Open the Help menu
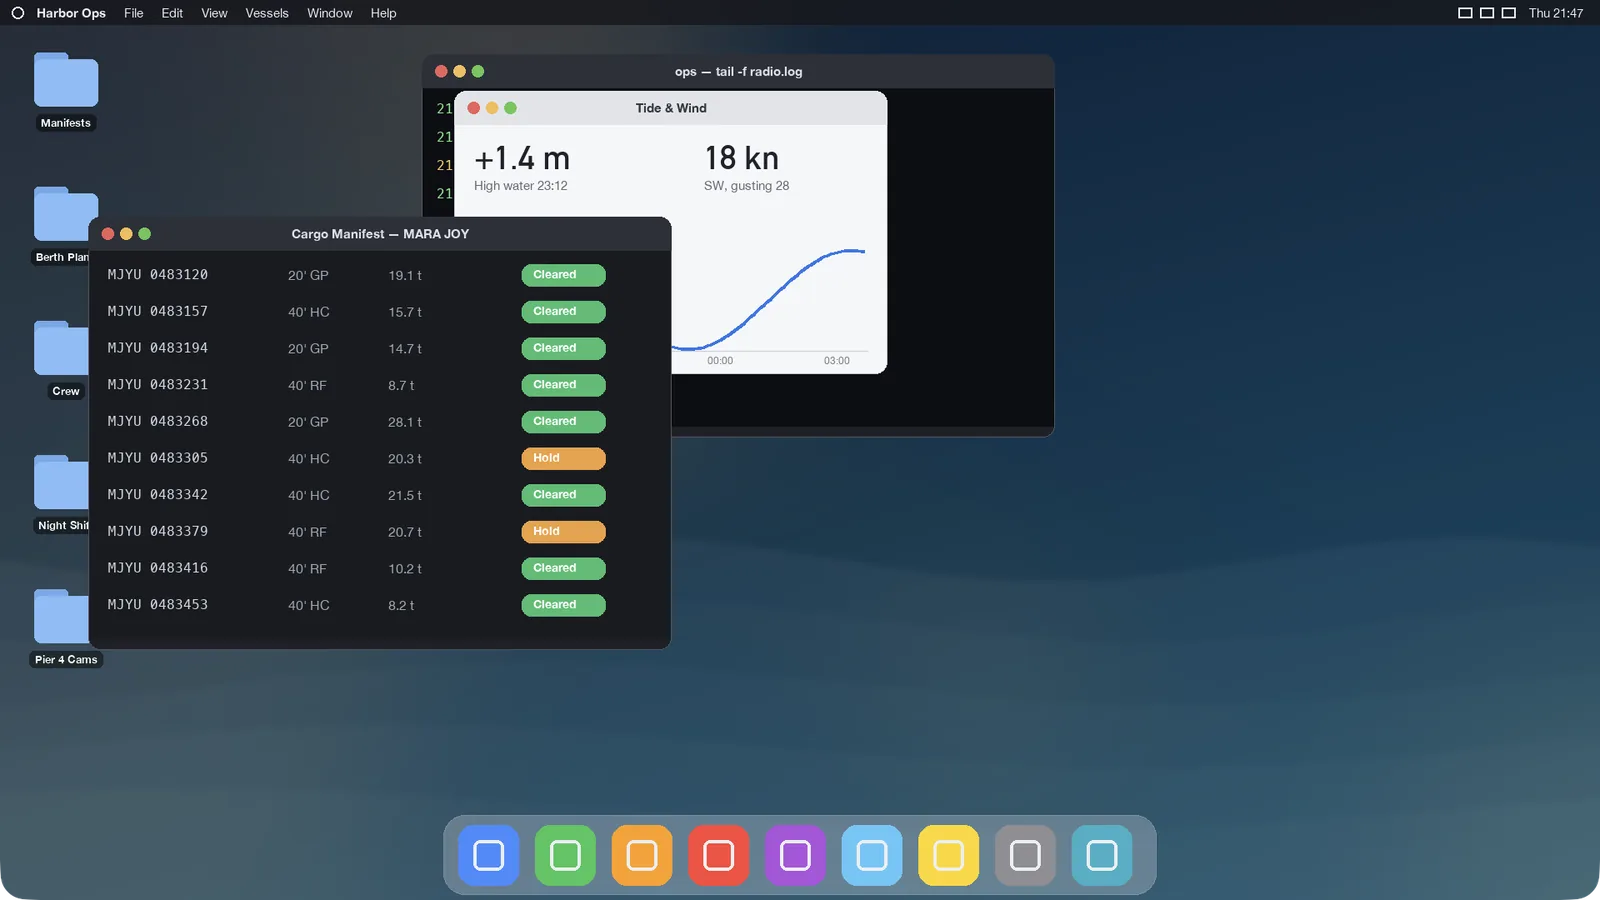1600x900 pixels. coord(384,13)
